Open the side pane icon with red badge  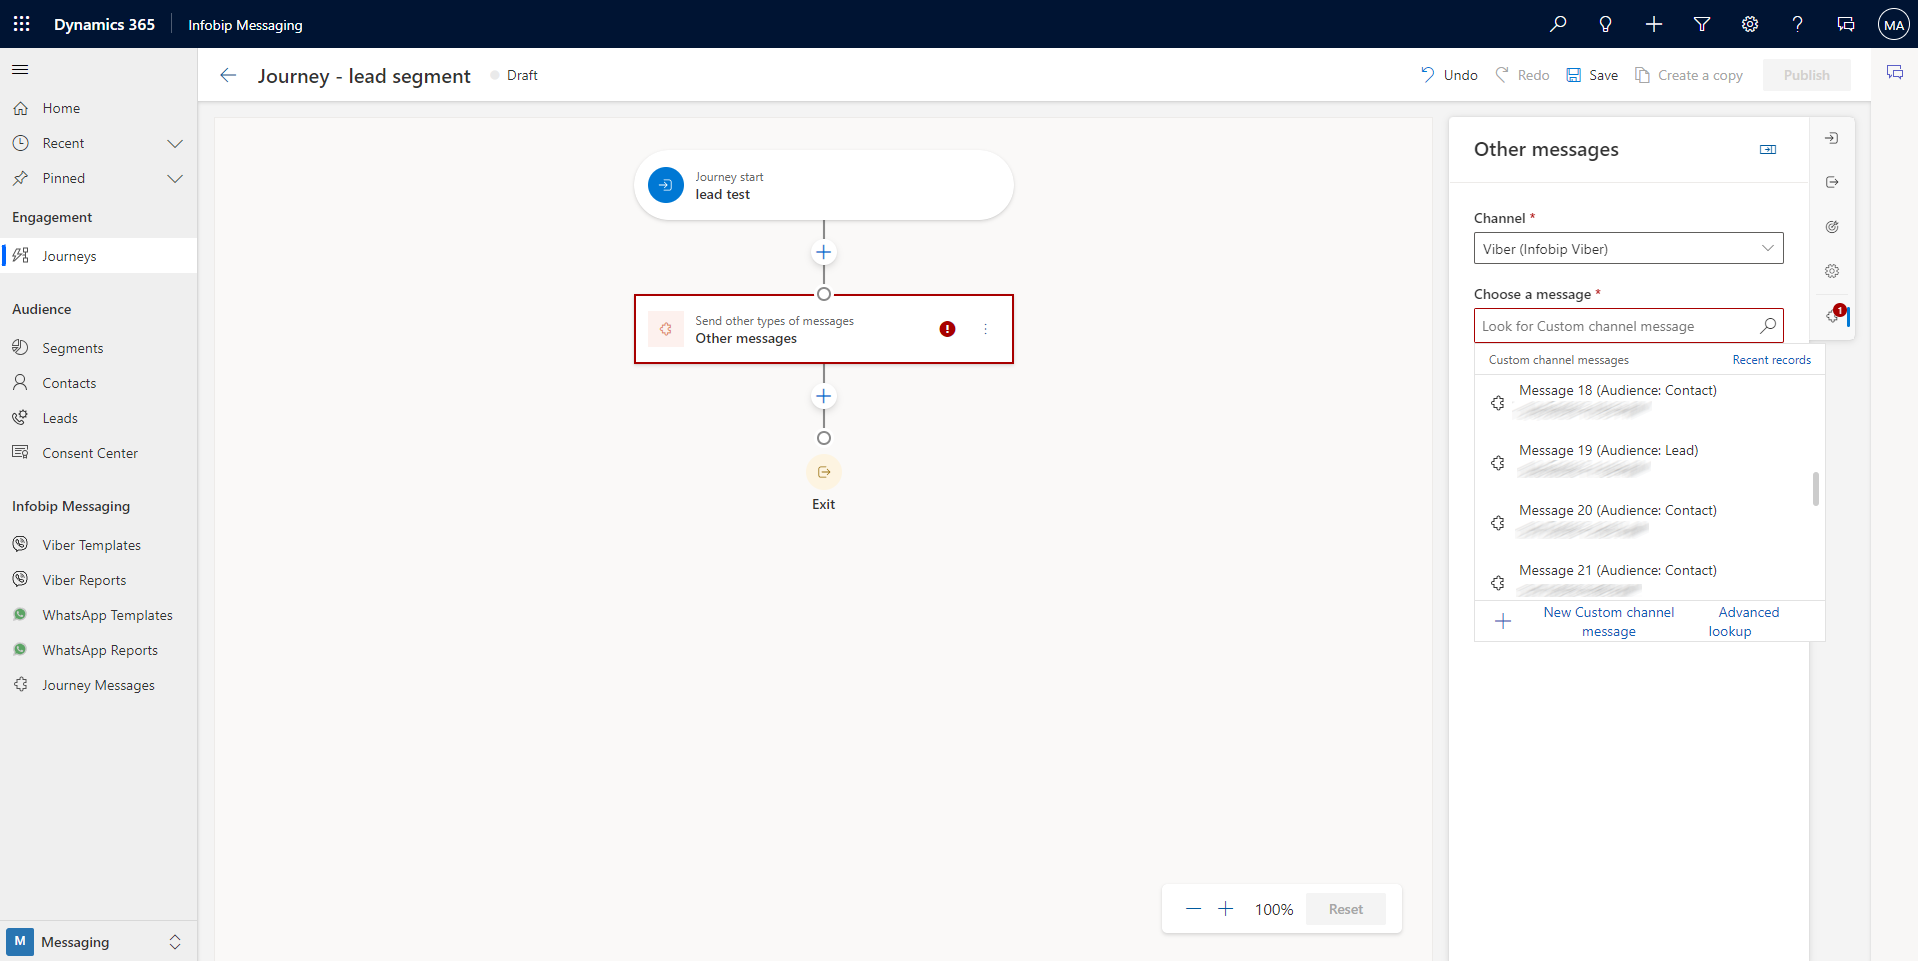click(1834, 315)
